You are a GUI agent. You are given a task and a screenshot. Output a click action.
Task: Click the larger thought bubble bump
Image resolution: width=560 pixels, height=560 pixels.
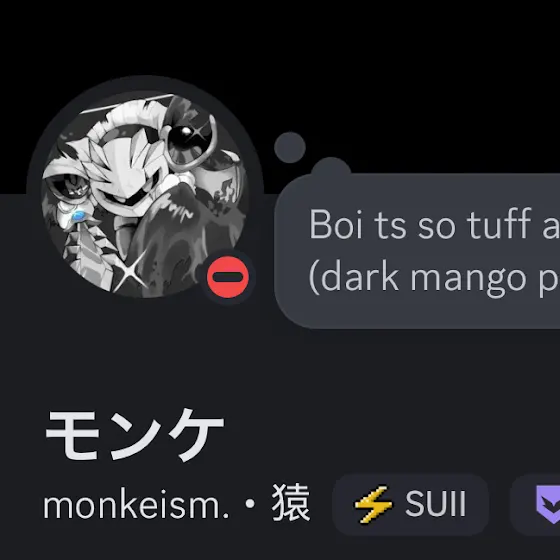click(331, 167)
